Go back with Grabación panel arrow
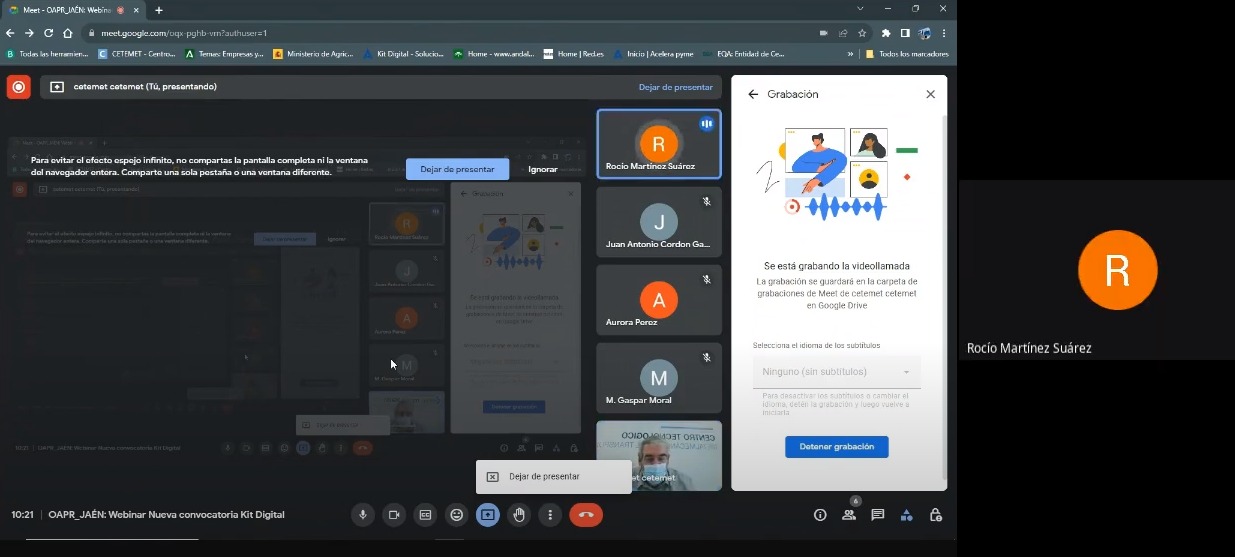 pos(753,94)
